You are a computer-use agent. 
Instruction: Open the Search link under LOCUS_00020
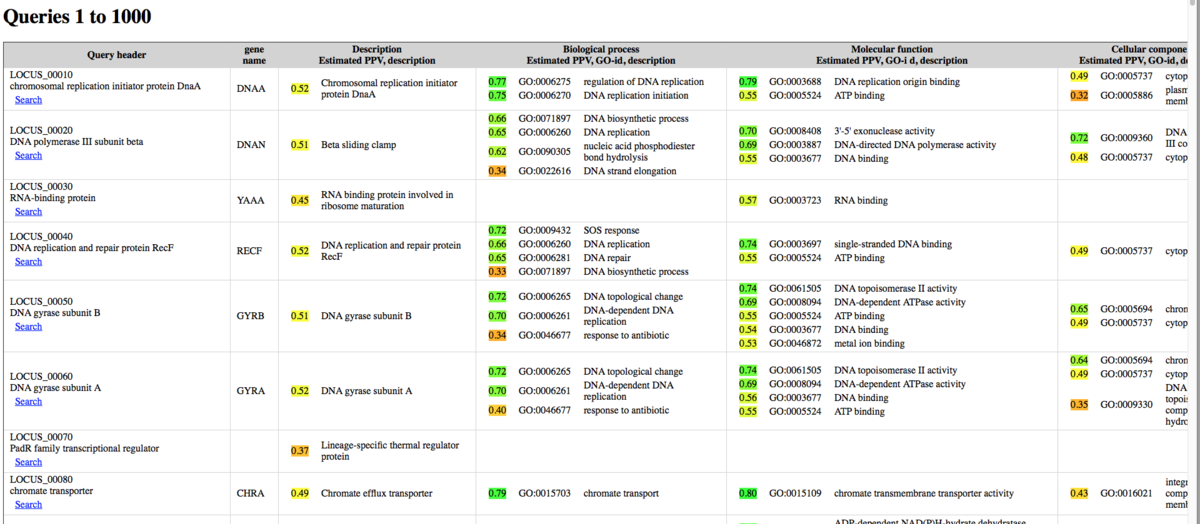point(28,155)
